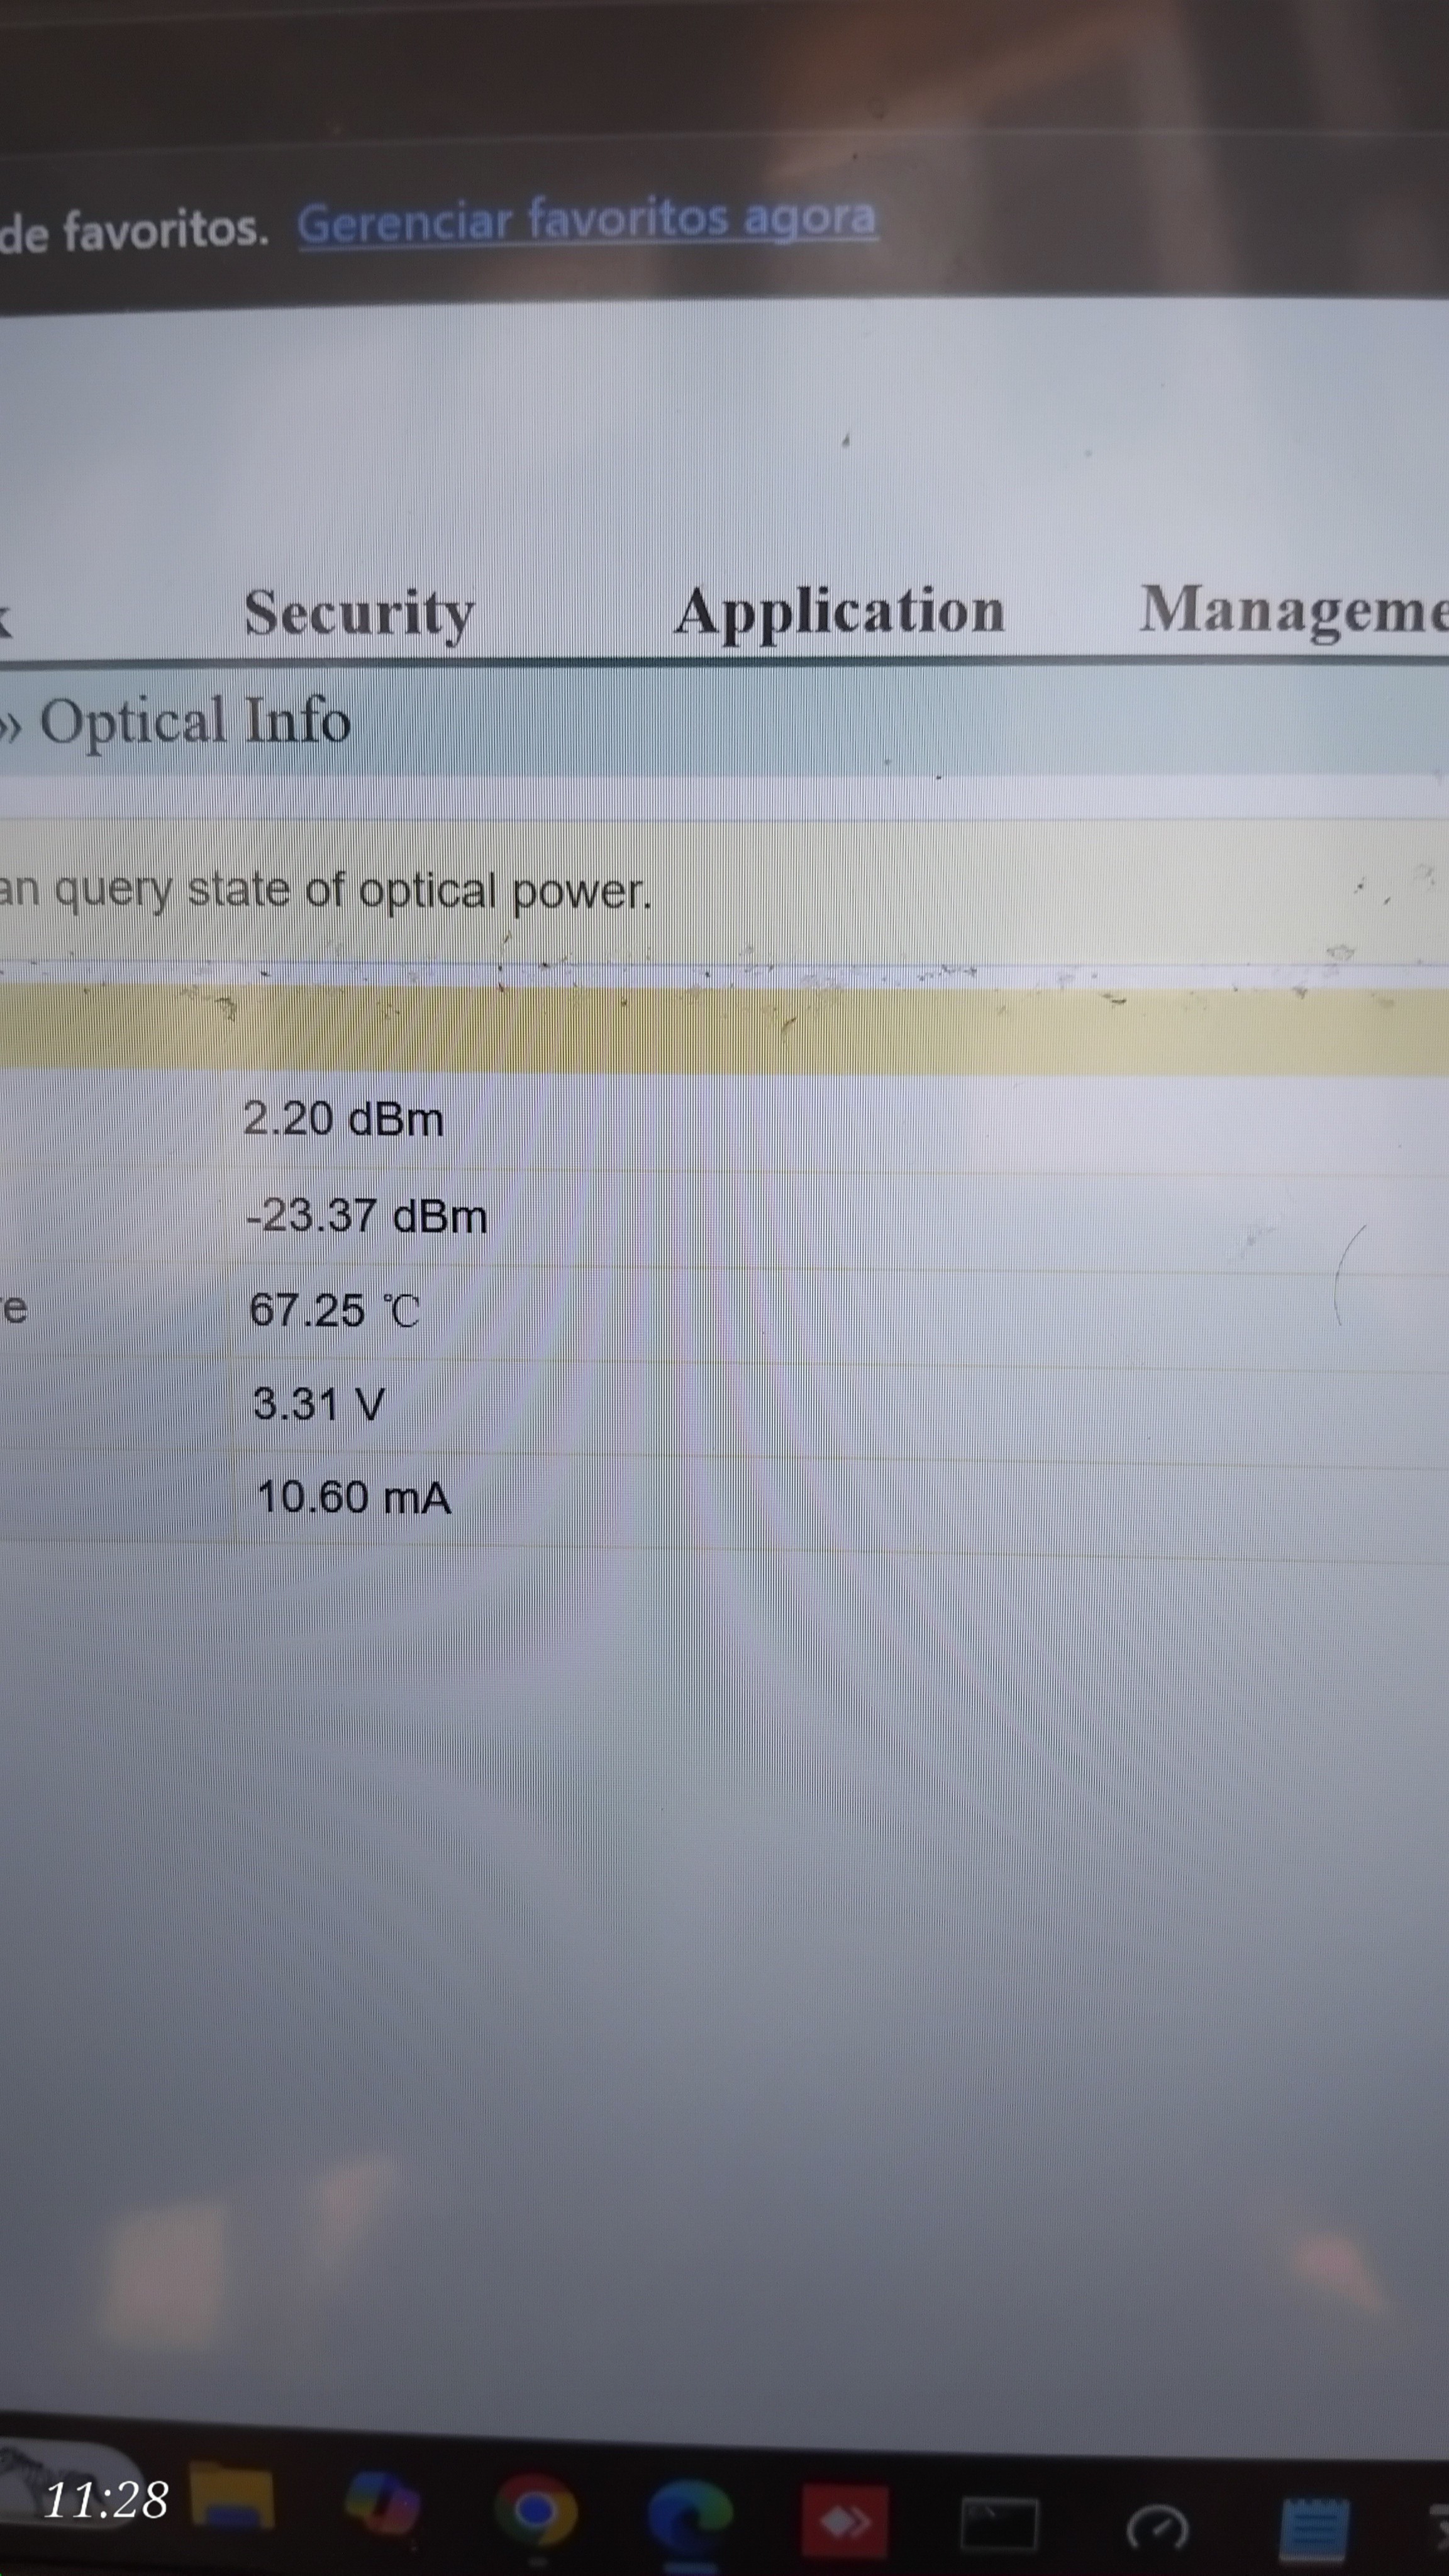The width and height of the screenshot is (1449, 2576).
Task: Click the -23.37 dBm received power value
Action: tap(366, 1216)
